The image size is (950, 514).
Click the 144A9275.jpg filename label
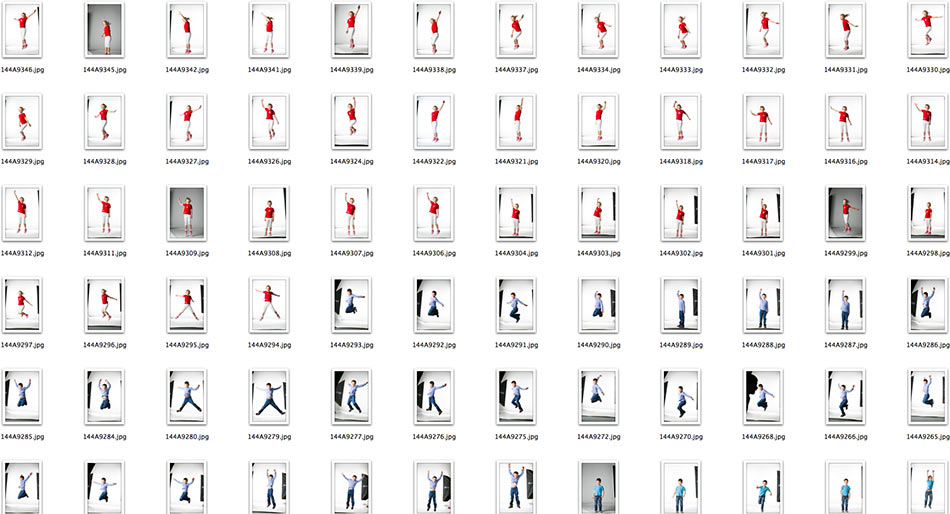click(x=515, y=437)
